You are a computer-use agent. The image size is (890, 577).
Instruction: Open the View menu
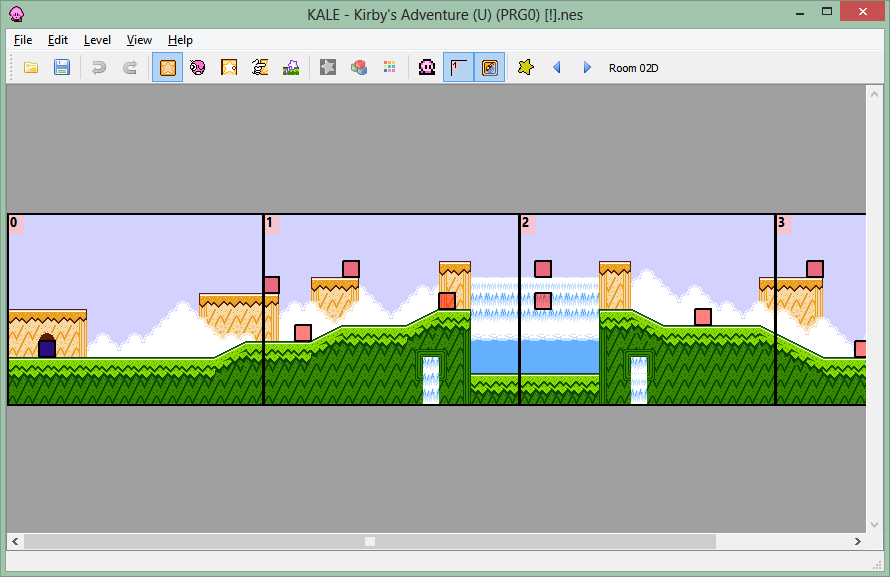(139, 40)
